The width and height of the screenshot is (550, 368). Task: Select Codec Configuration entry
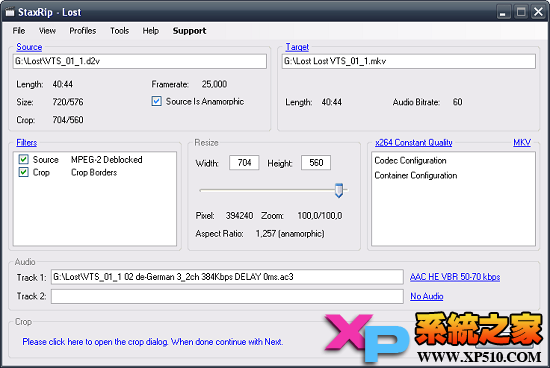pyautogui.click(x=410, y=161)
